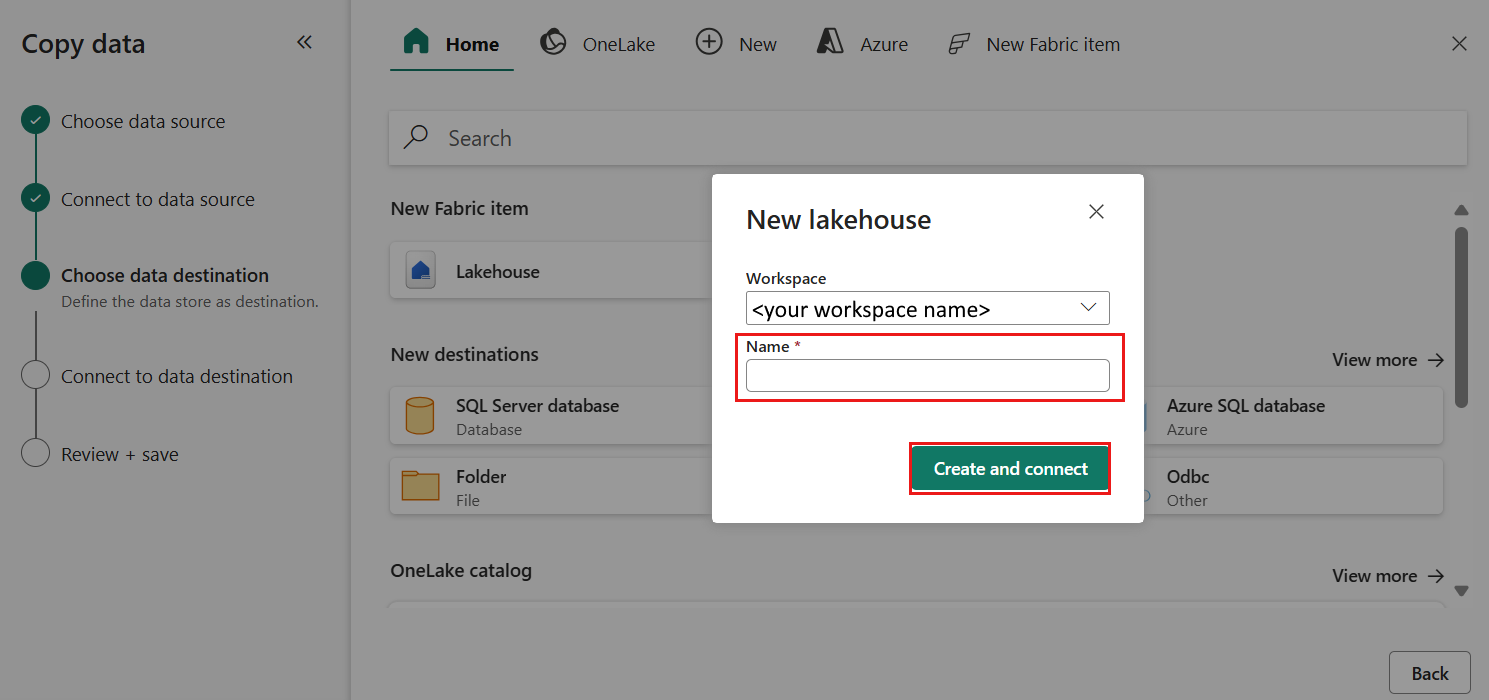Click the Azure tab logo icon
Screen dimensions: 1489x700
(x=831, y=42)
